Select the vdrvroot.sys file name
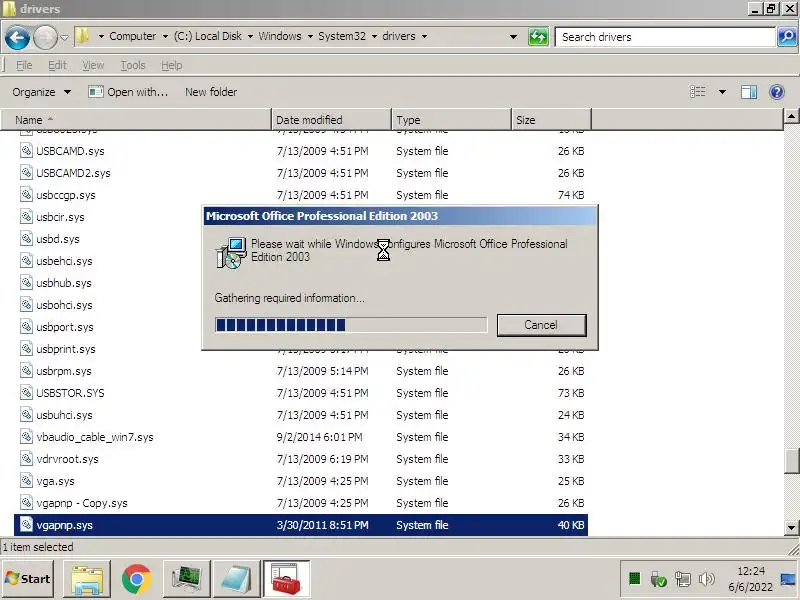Viewport: 800px width, 600px height. click(x=67, y=459)
